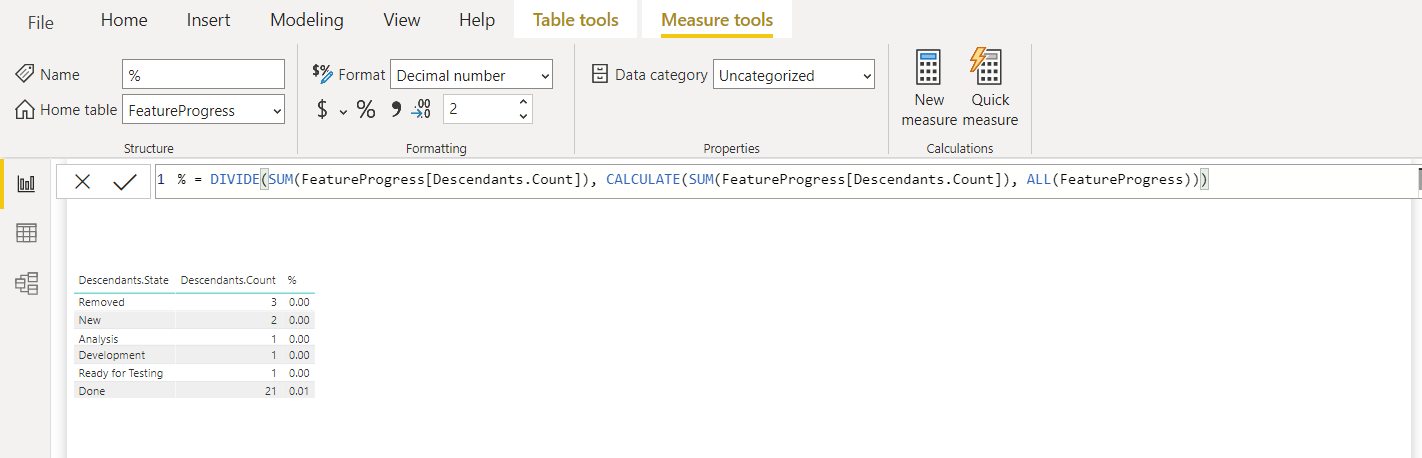Image resolution: width=1422 pixels, height=458 pixels.
Task: Click the decimal places icon
Action: [422, 110]
